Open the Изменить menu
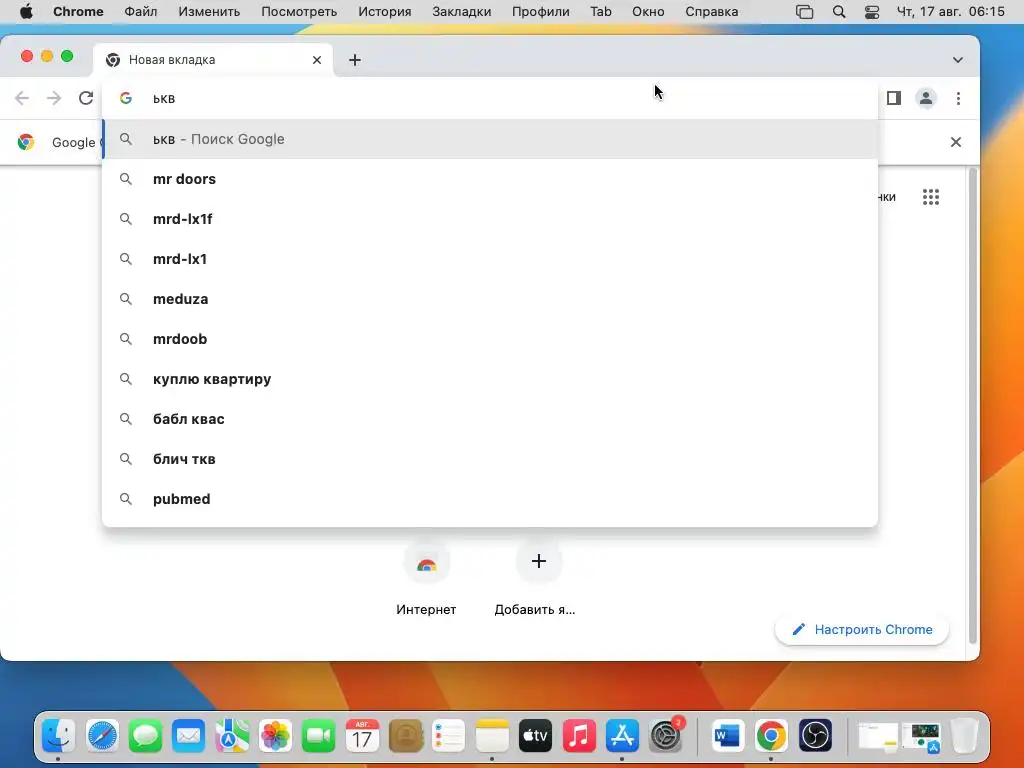 tap(209, 12)
